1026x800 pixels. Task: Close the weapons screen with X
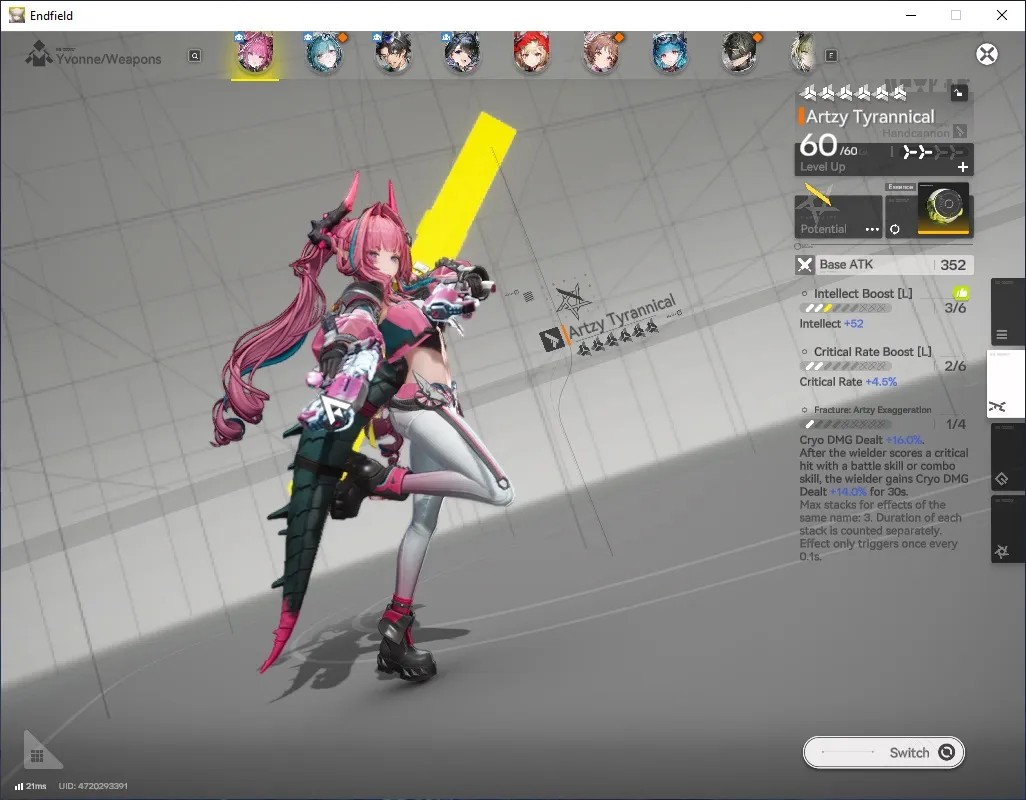(987, 54)
